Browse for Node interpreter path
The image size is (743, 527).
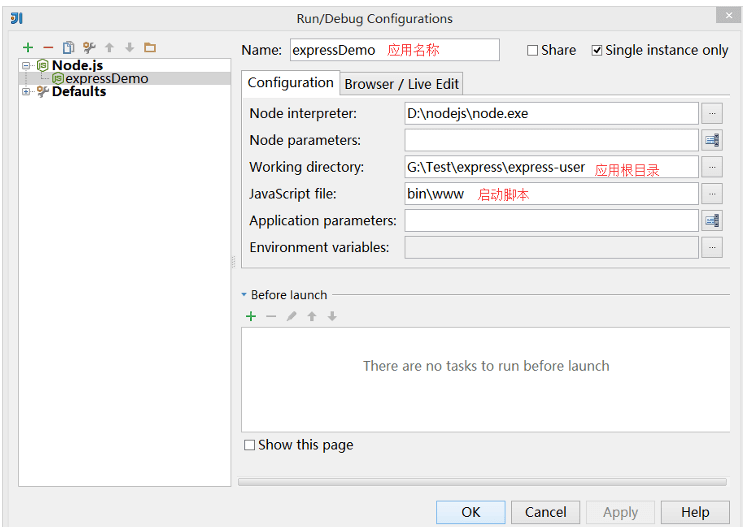(x=711, y=113)
